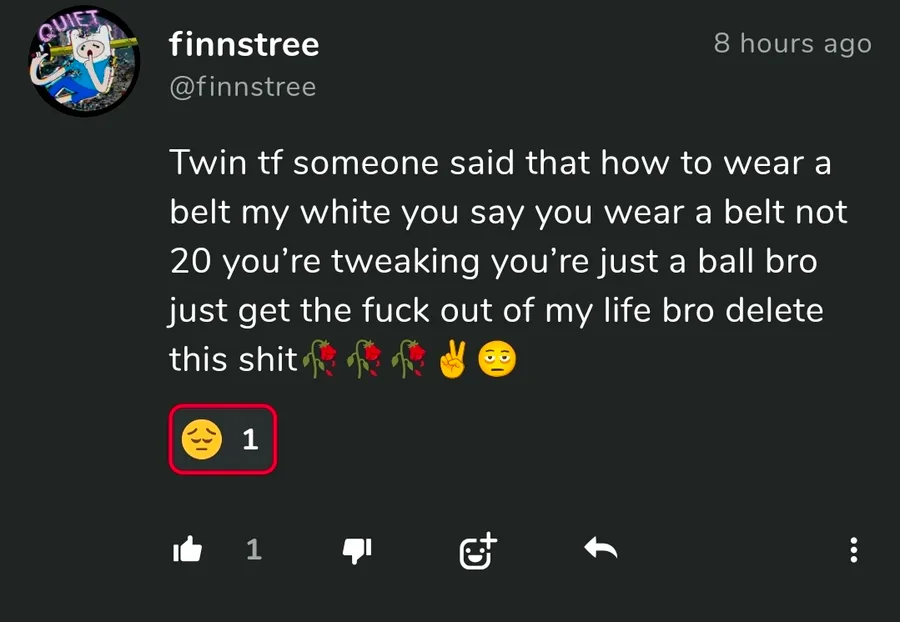Click the comment text starting with Twin
900x622 pixels.
pos(509,261)
